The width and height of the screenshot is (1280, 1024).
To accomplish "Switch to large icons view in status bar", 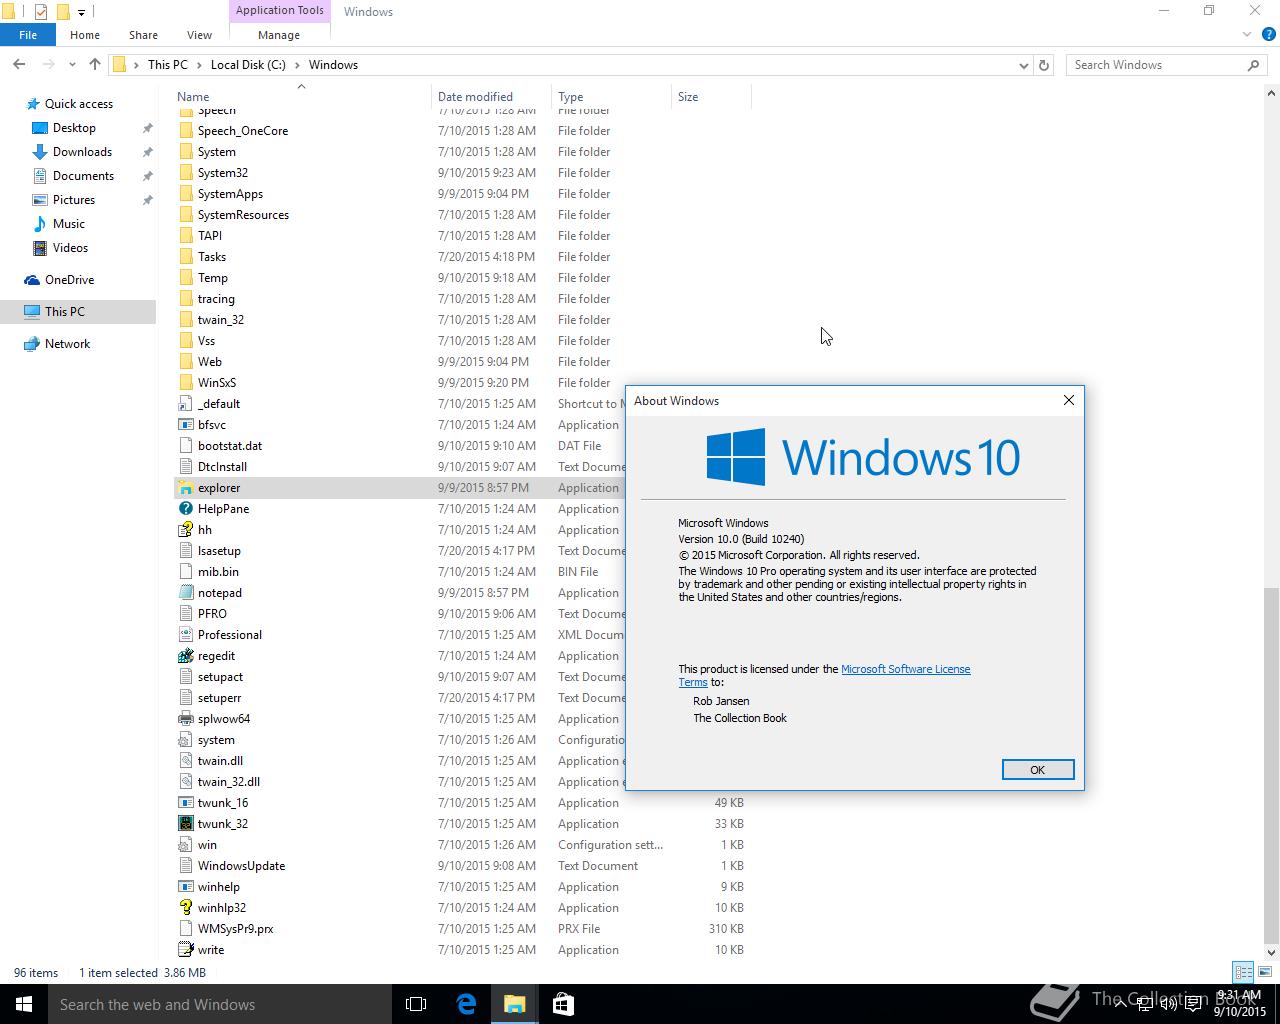I will (x=1267, y=972).
